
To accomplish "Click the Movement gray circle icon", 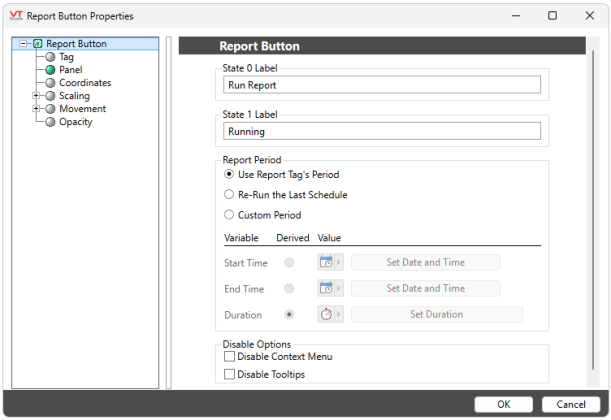I will coord(50,109).
